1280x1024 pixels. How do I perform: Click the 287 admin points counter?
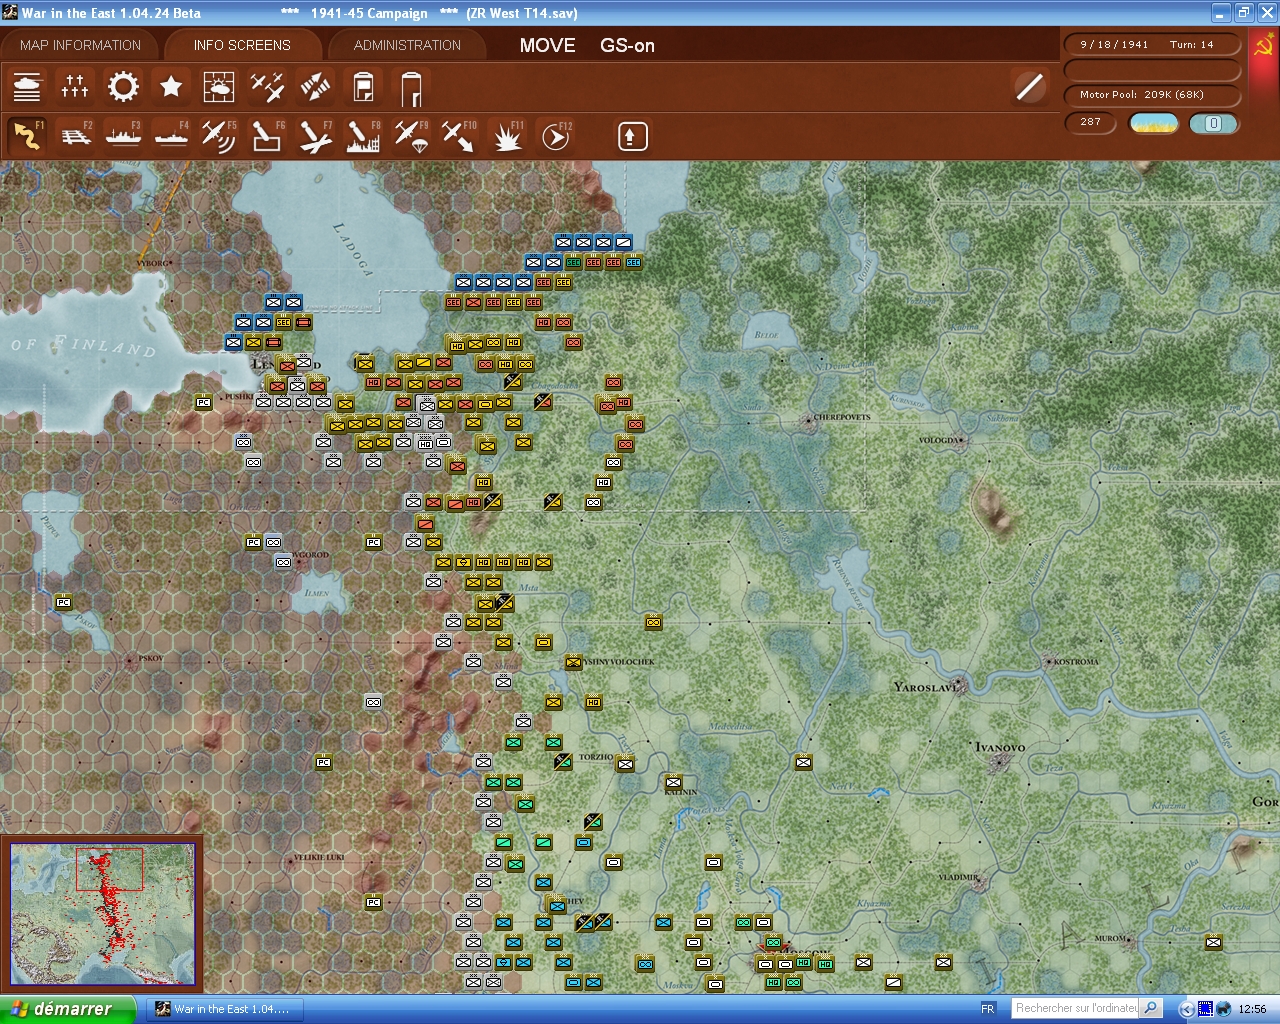coord(1090,122)
